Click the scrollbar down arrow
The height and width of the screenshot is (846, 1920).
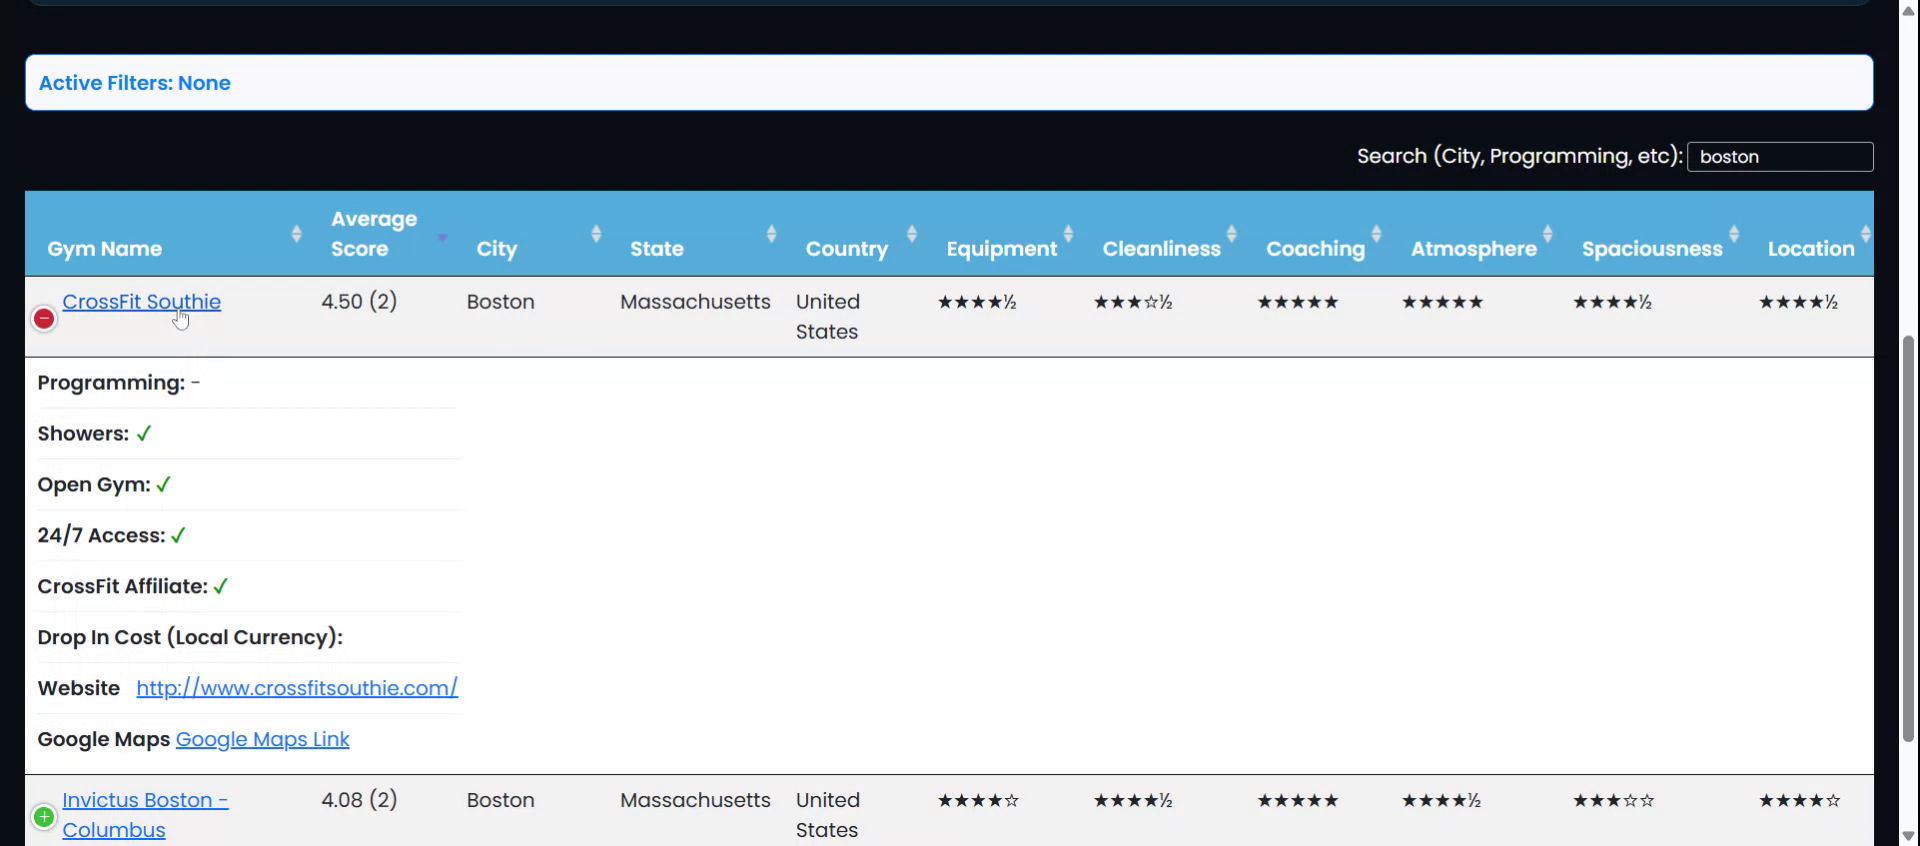(x=1909, y=836)
